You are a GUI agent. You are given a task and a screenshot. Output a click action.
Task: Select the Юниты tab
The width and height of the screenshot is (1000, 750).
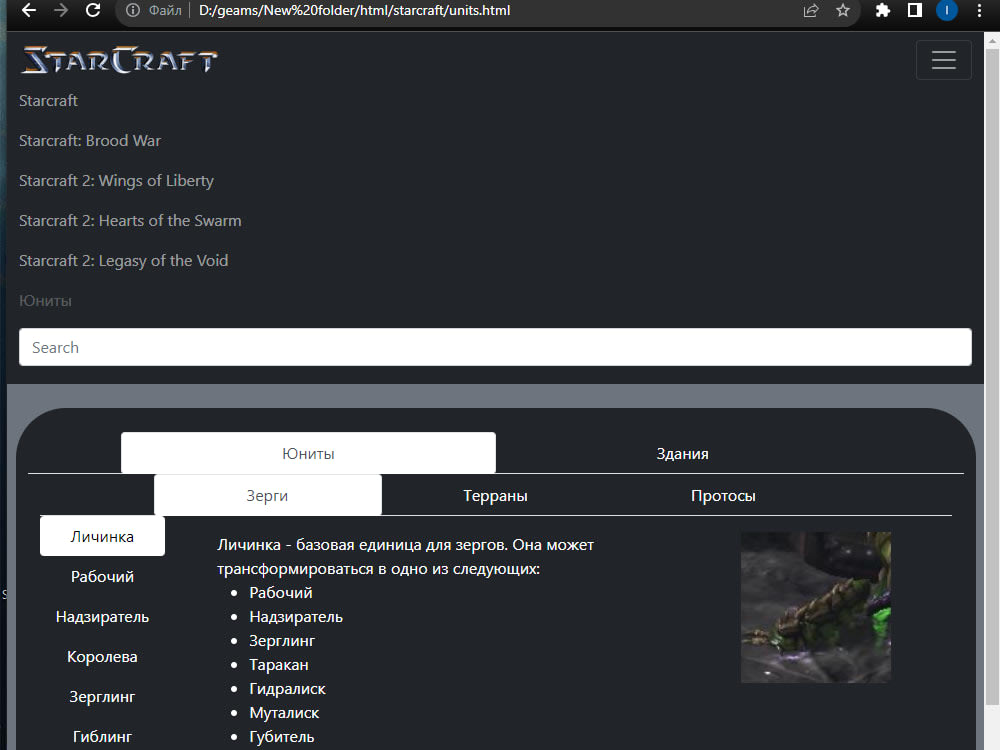(308, 453)
